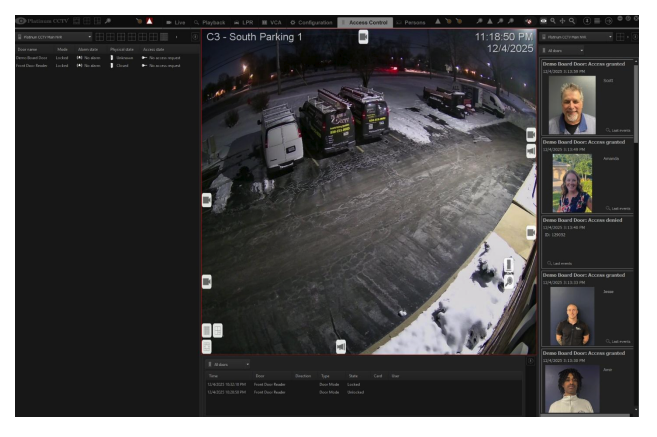Click camera icon on left edge middle
Screen dimensions: 657x437
point(207,200)
